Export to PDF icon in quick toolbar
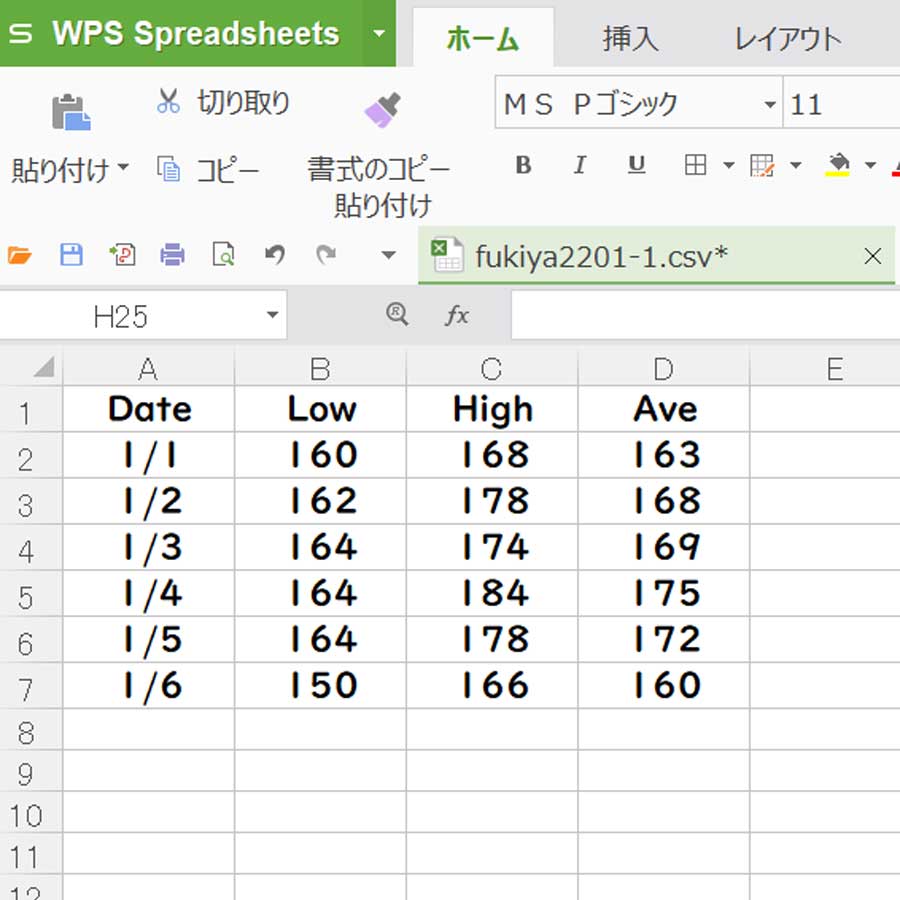The height and width of the screenshot is (900, 900). pos(122,254)
